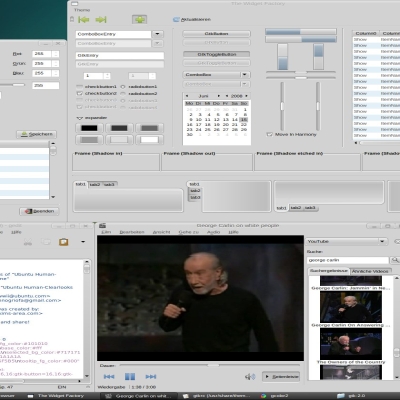Open The Owners of the Country thumbnail
Image resolution: width=400 pixels, height=400 pixels.
pos(351,344)
